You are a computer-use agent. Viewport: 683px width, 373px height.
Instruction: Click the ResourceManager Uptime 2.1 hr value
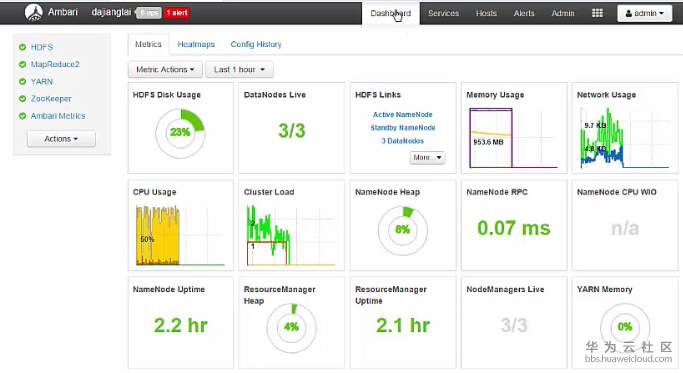(x=403, y=326)
